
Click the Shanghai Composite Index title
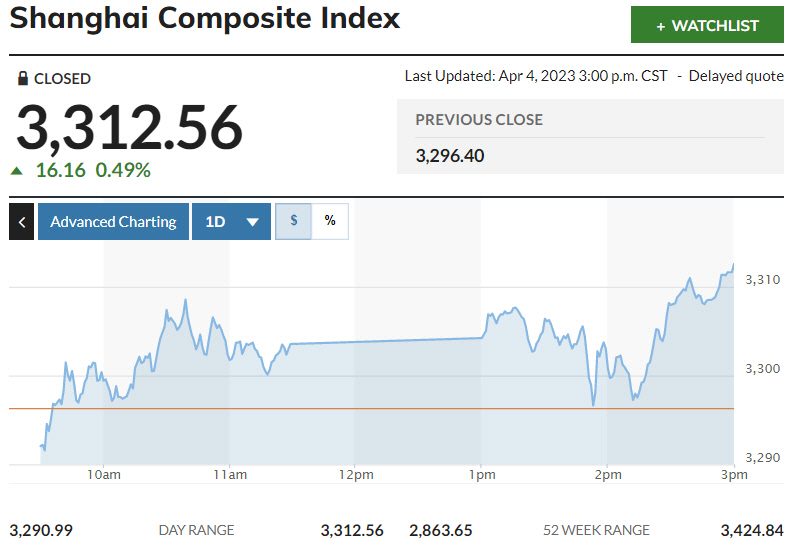point(205,18)
